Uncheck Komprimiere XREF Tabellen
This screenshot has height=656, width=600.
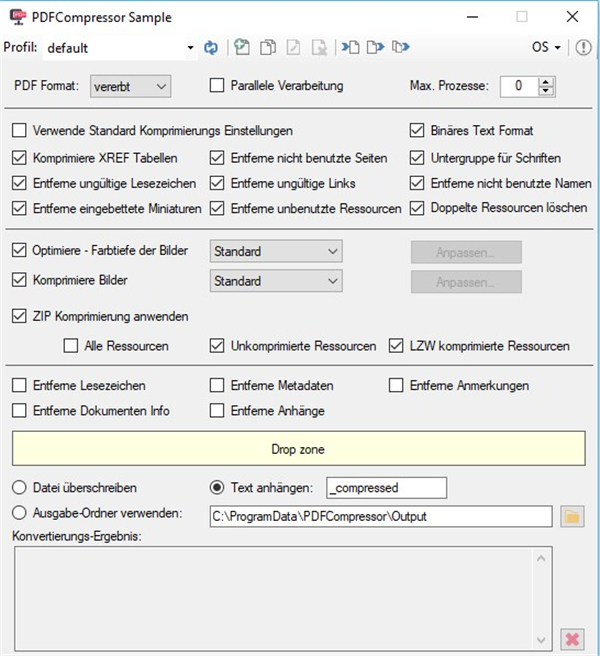pos(19,157)
